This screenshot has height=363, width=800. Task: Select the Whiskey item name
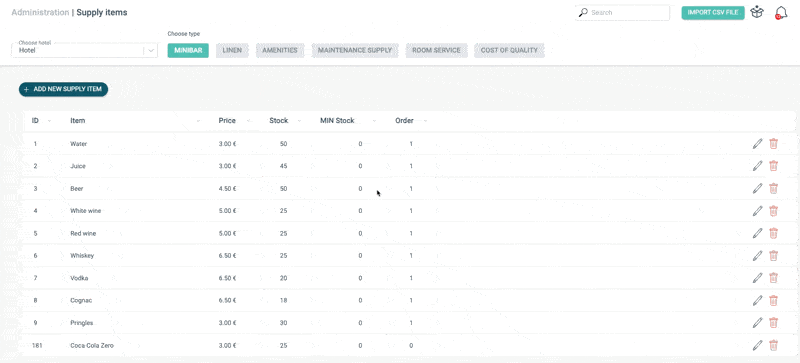[82, 256]
